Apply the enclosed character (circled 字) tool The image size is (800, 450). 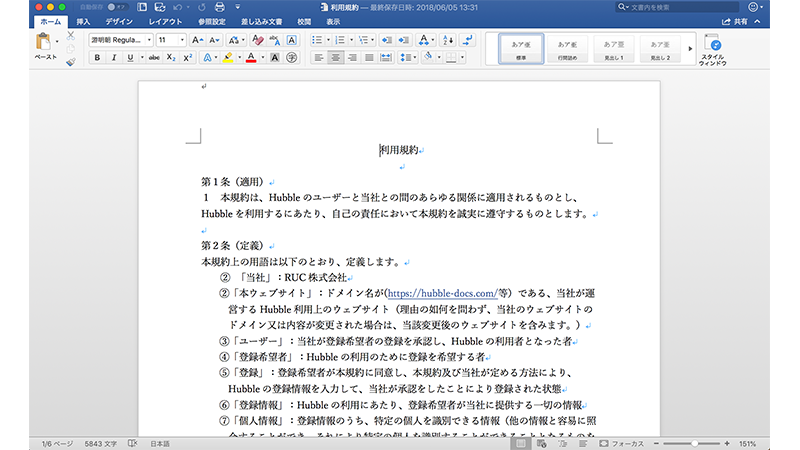pyautogui.click(x=291, y=58)
